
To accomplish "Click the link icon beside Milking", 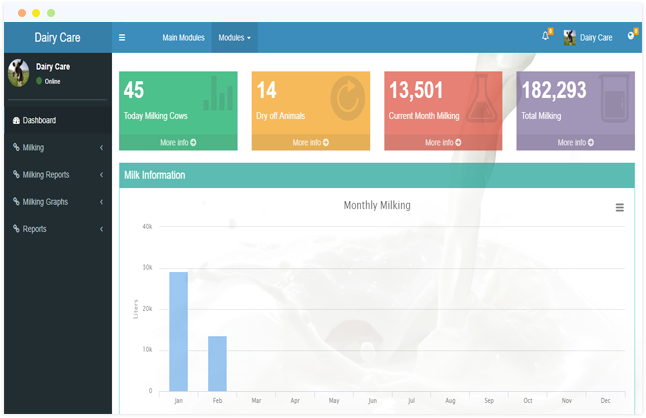I will tap(16, 147).
